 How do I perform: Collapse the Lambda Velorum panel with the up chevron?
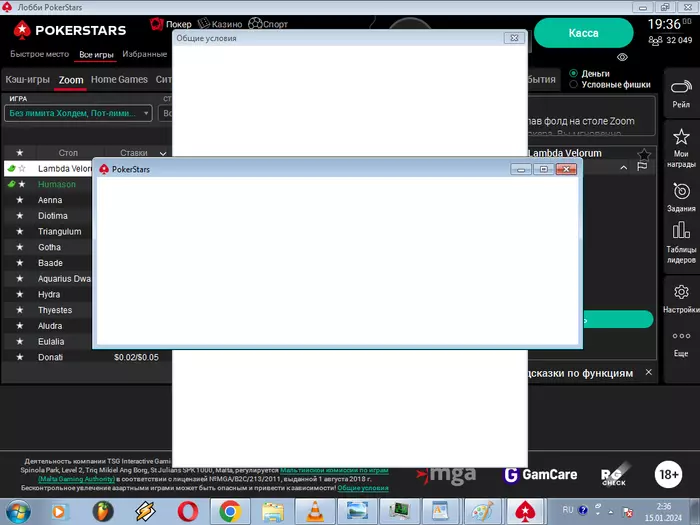624,168
